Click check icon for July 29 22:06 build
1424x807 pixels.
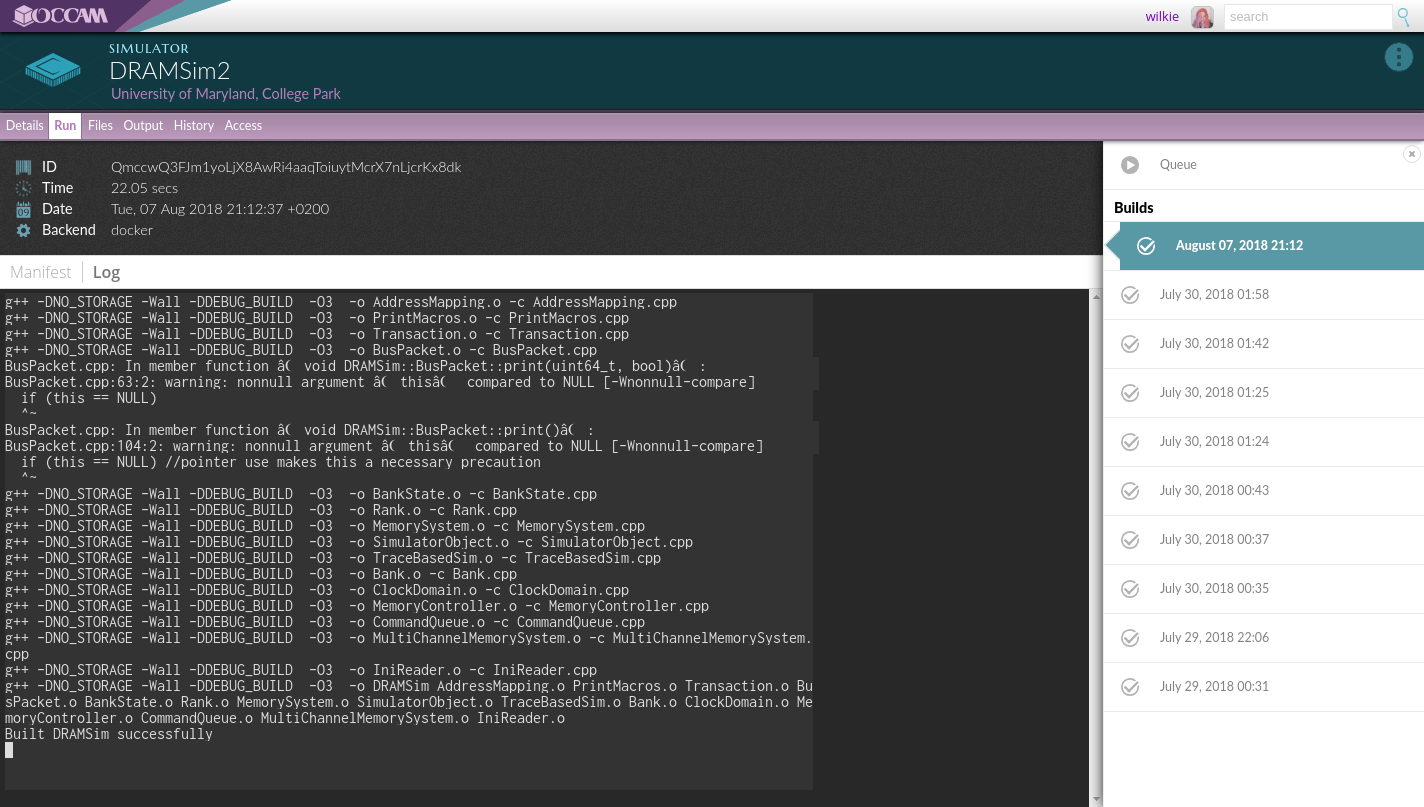(1130, 638)
